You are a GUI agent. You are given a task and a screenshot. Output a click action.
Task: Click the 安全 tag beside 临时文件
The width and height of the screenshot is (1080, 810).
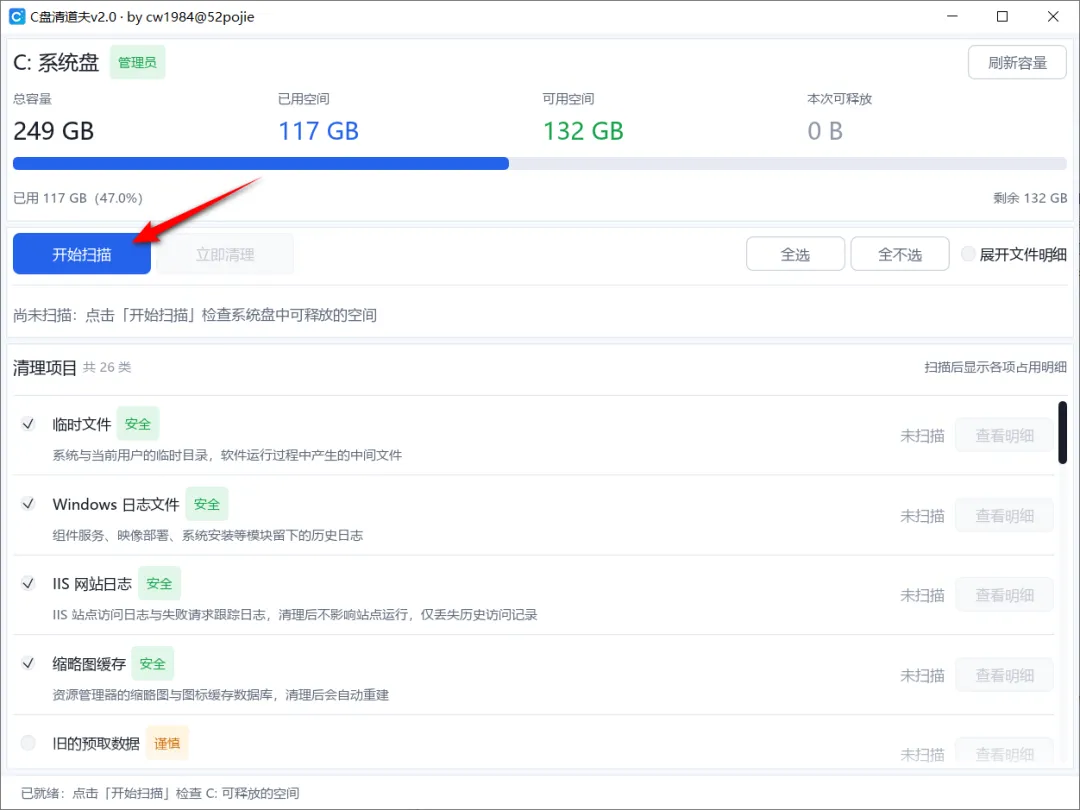(x=138, y=424)
